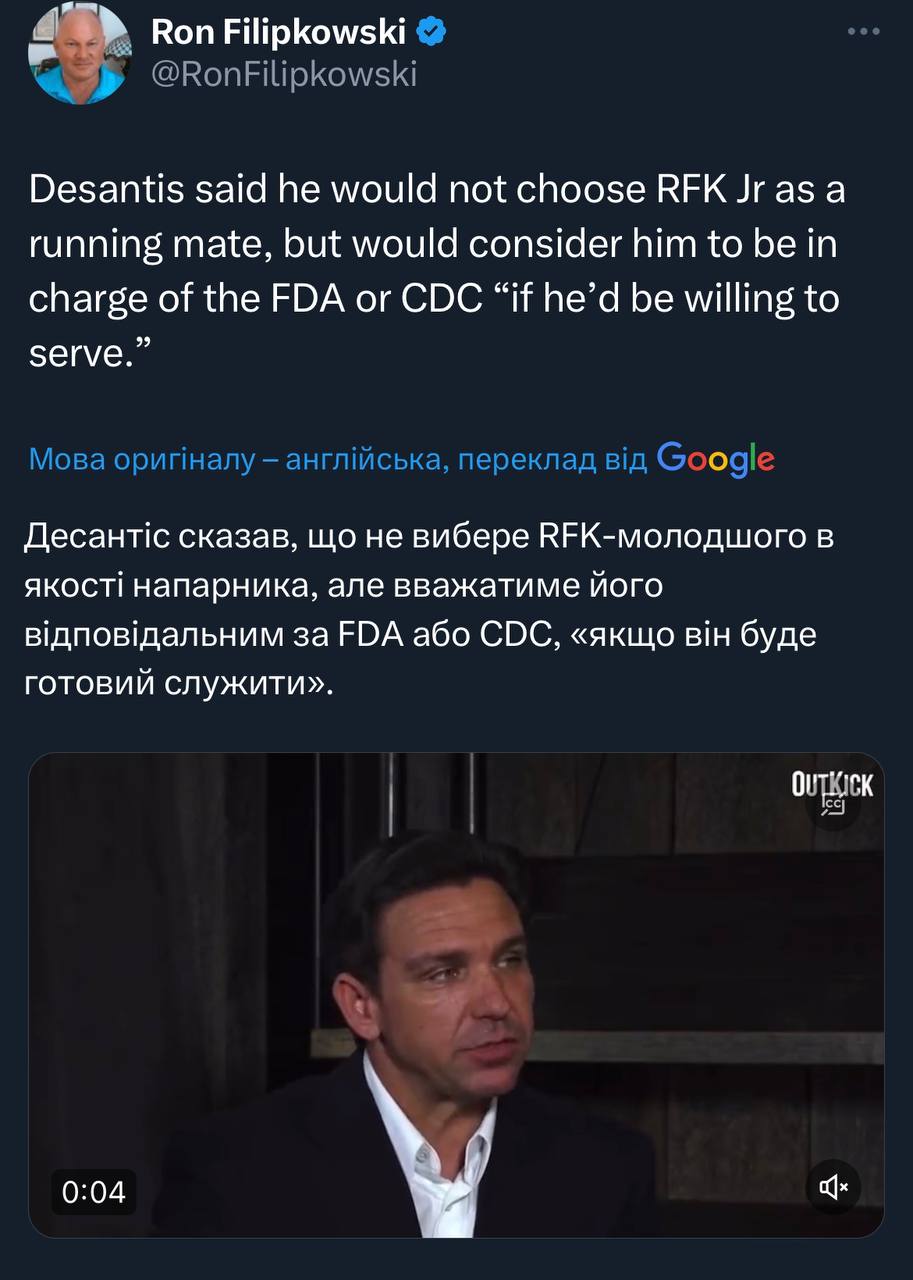Click the OutKick watermark on the video
The image size is (913, 1280).
(x=832, y=784)
